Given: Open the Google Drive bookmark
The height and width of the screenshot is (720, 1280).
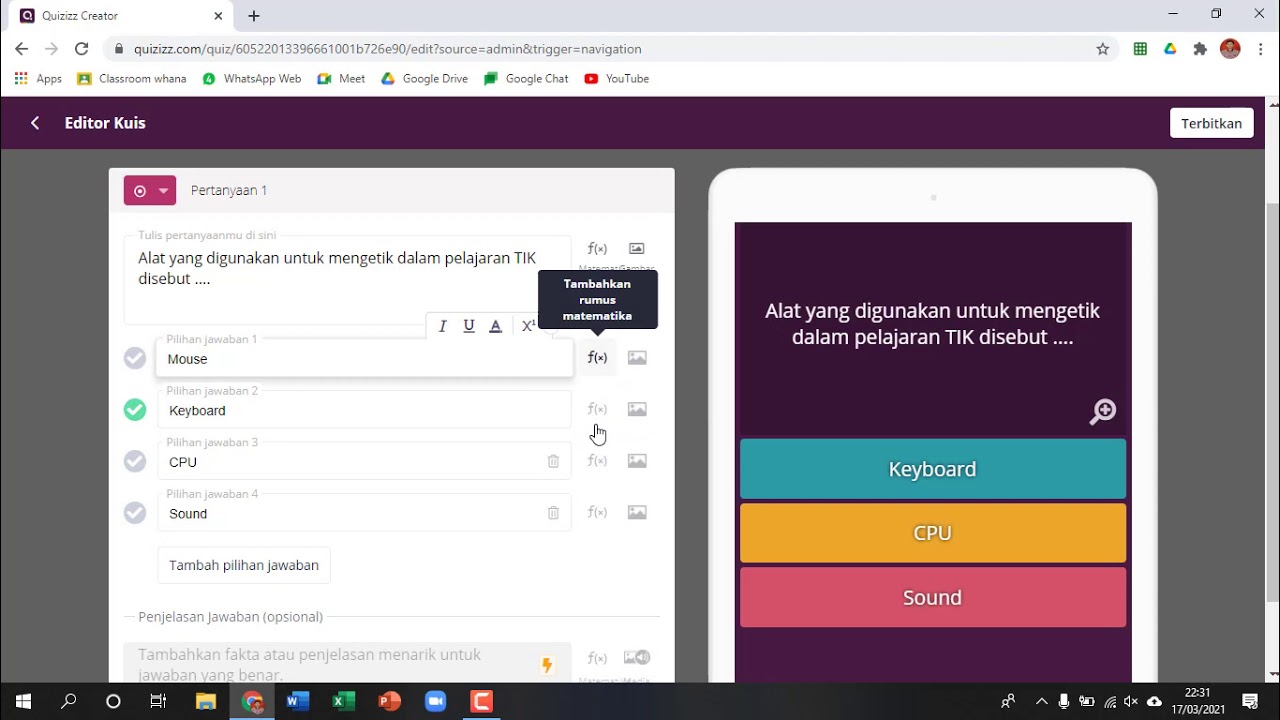Looking at the screenshot, I should 424,79.
